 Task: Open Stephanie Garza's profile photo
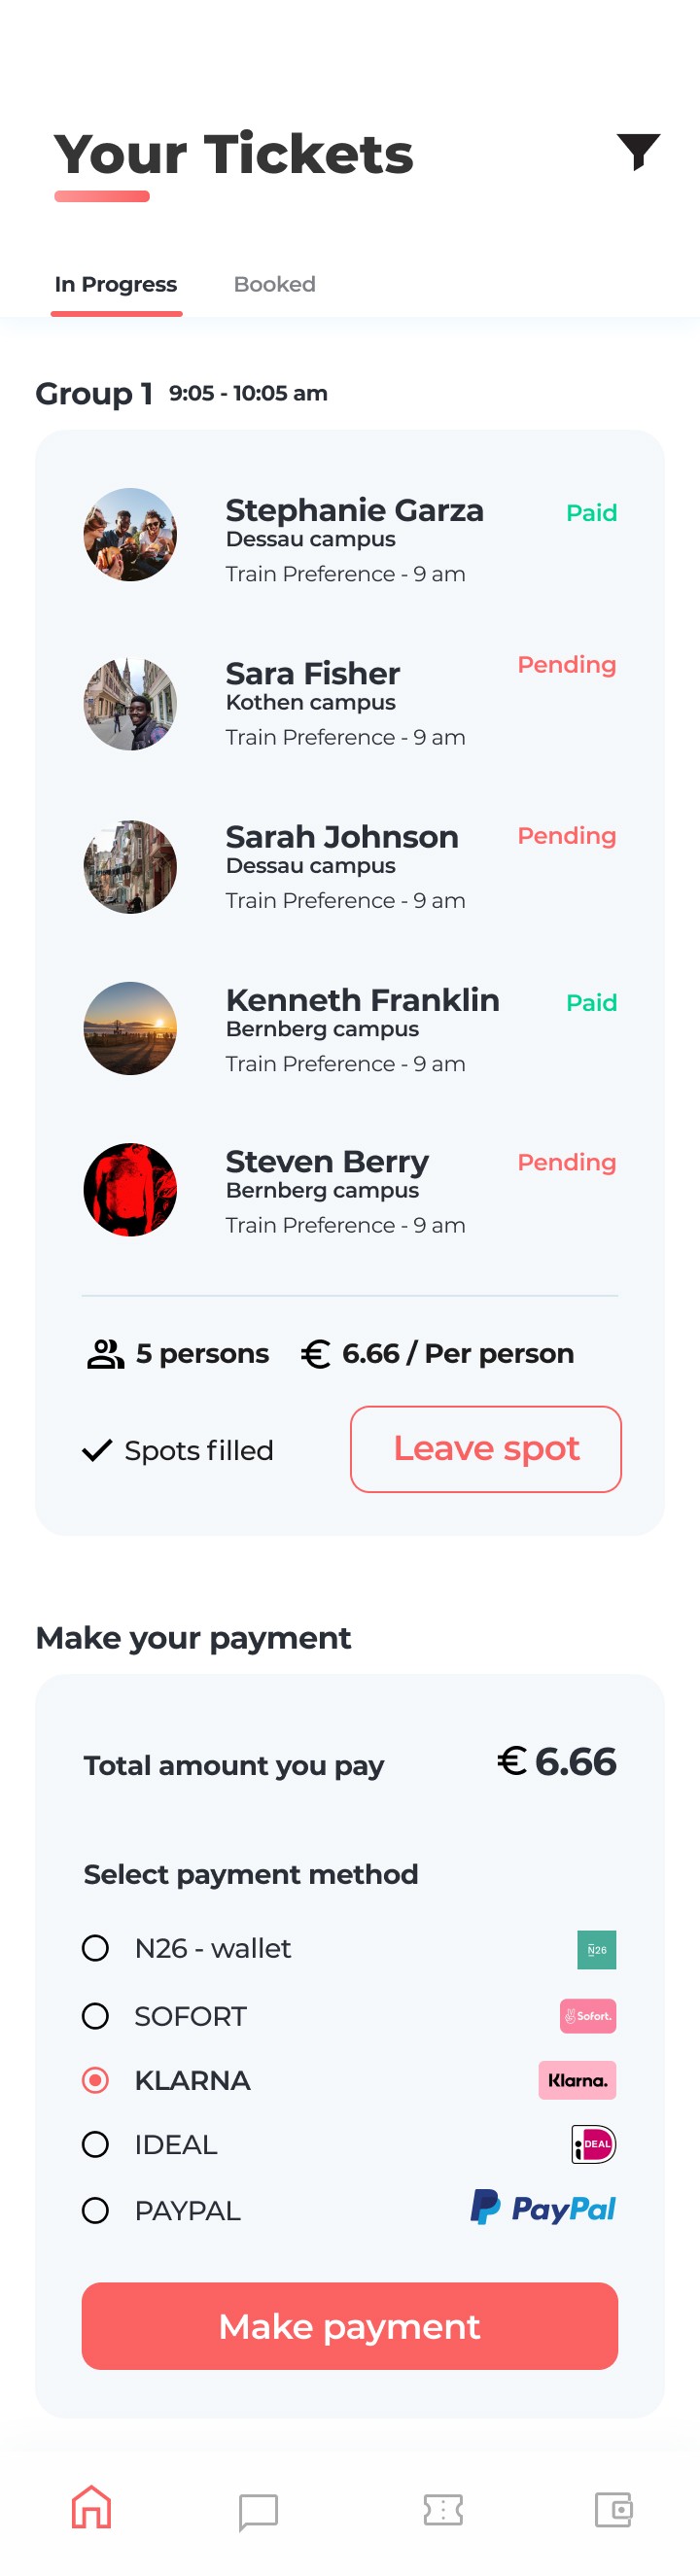coord(130,534)
